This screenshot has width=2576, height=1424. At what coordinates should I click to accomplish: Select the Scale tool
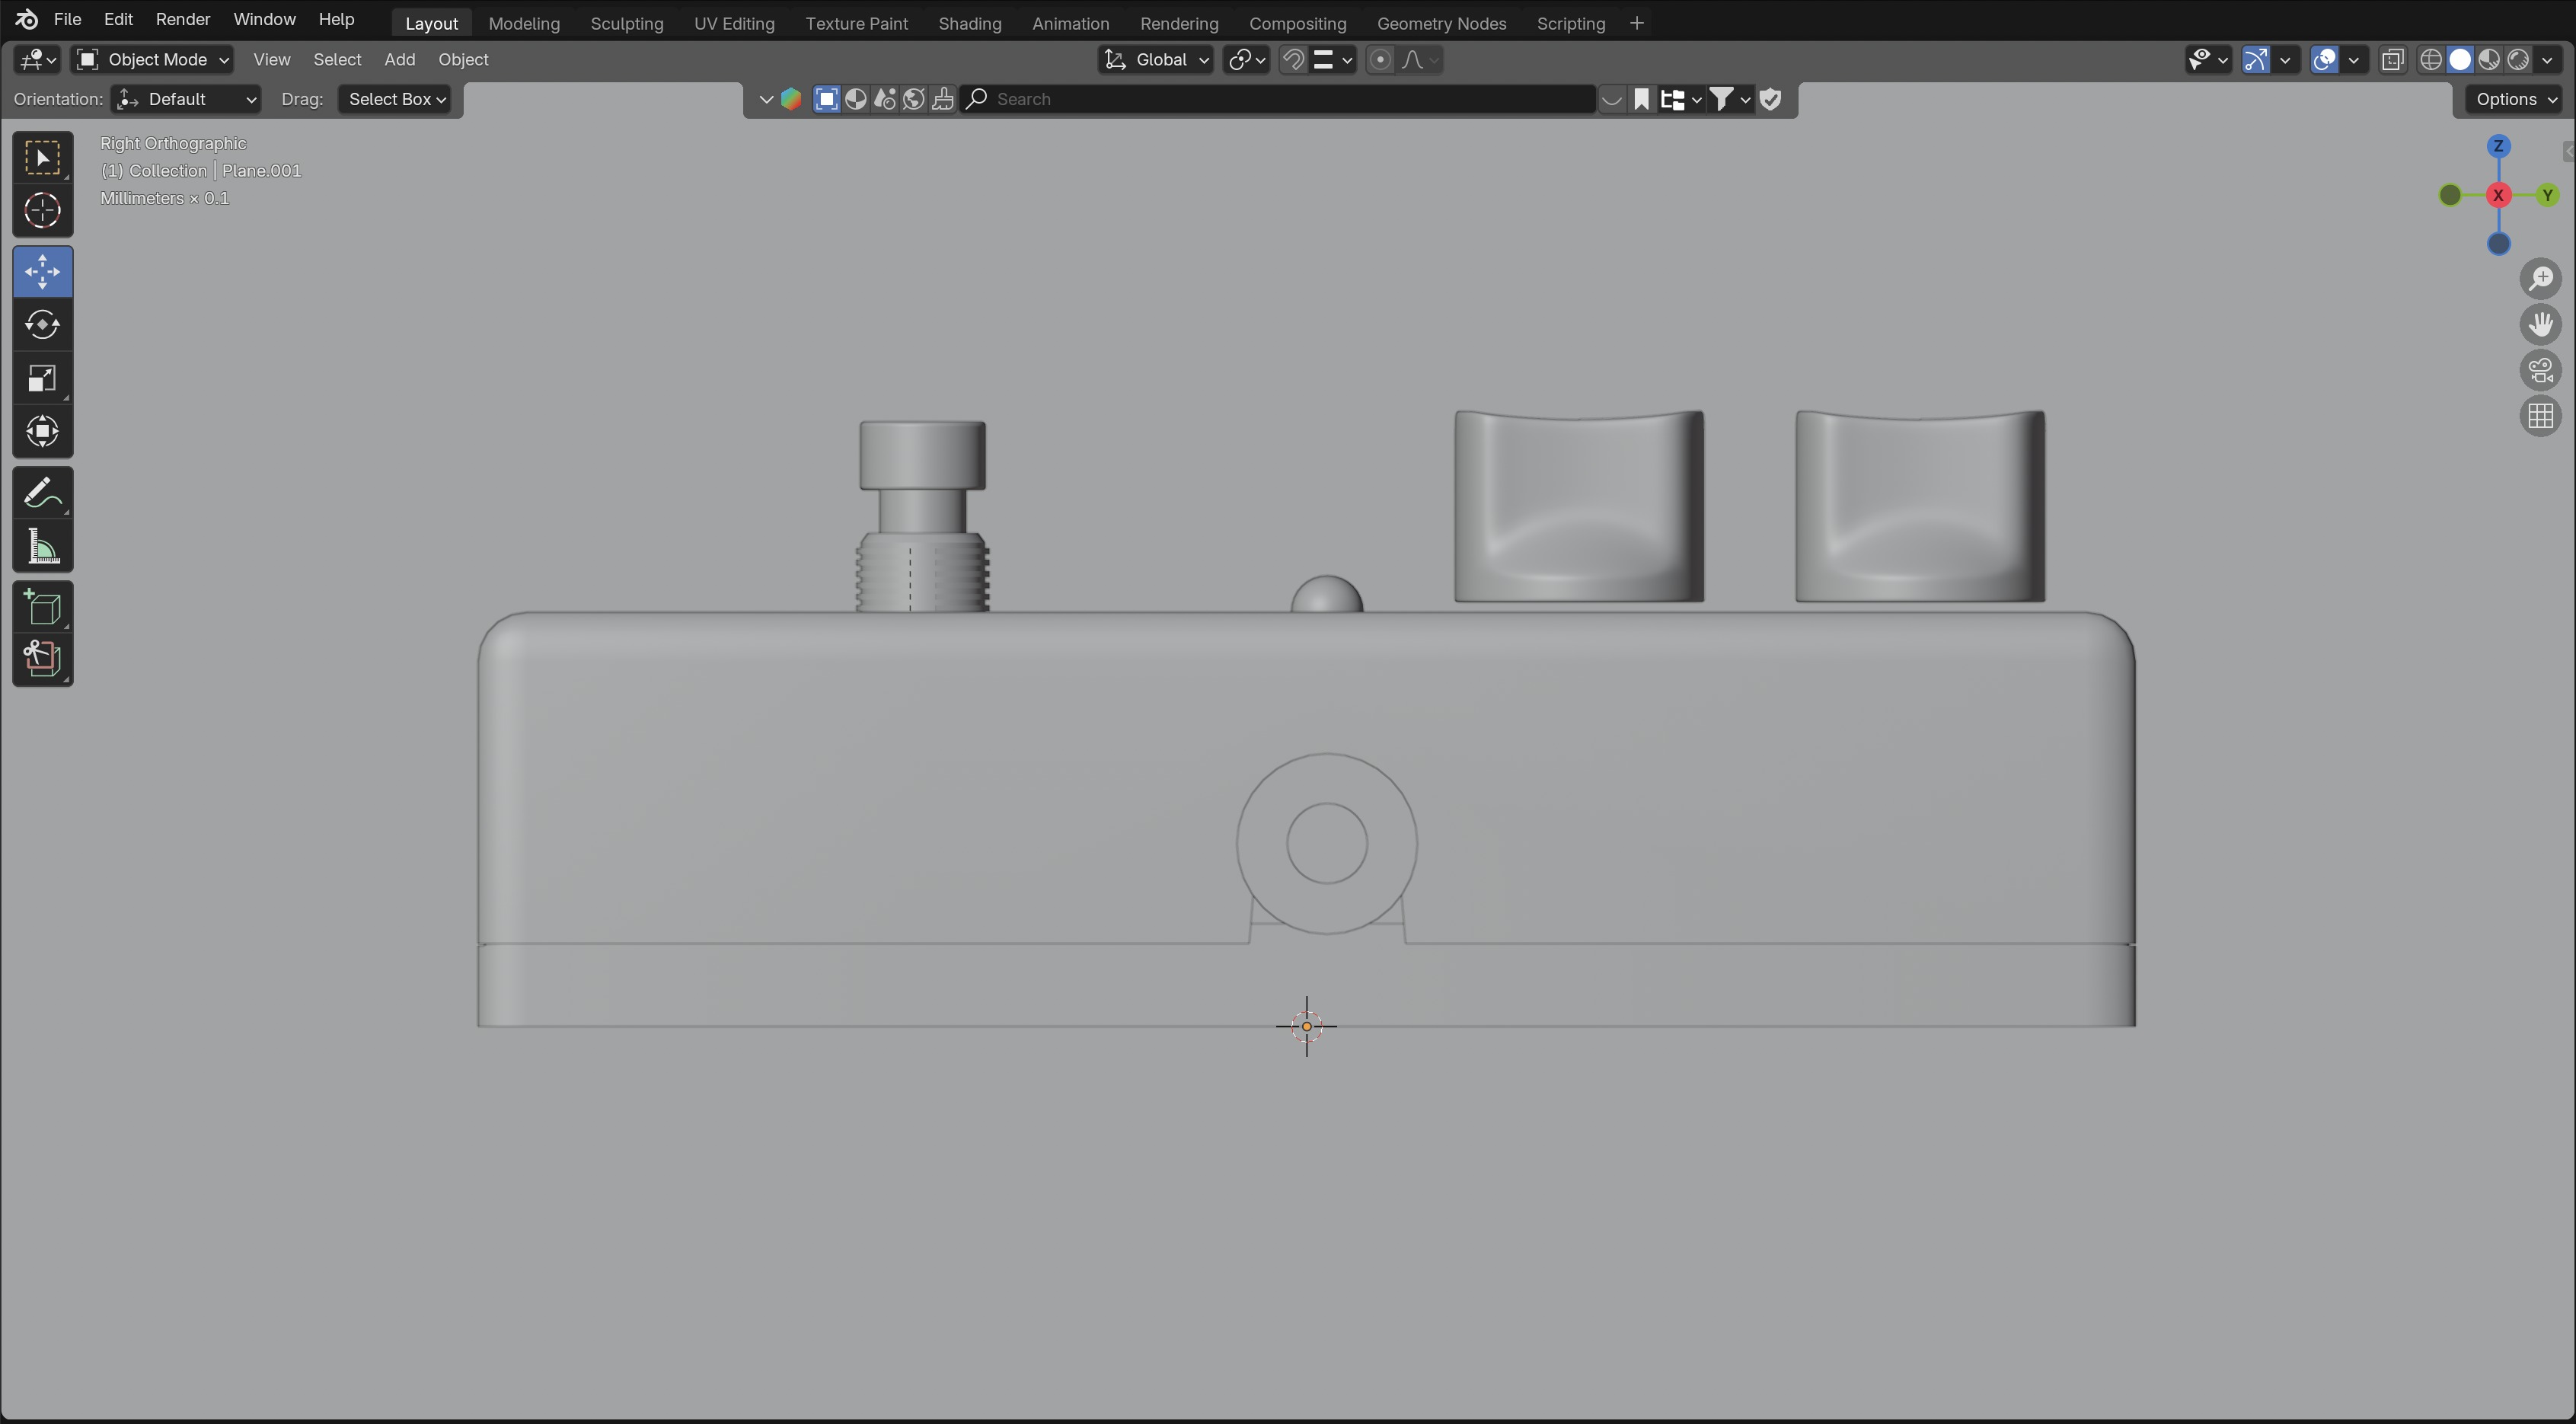42,379
